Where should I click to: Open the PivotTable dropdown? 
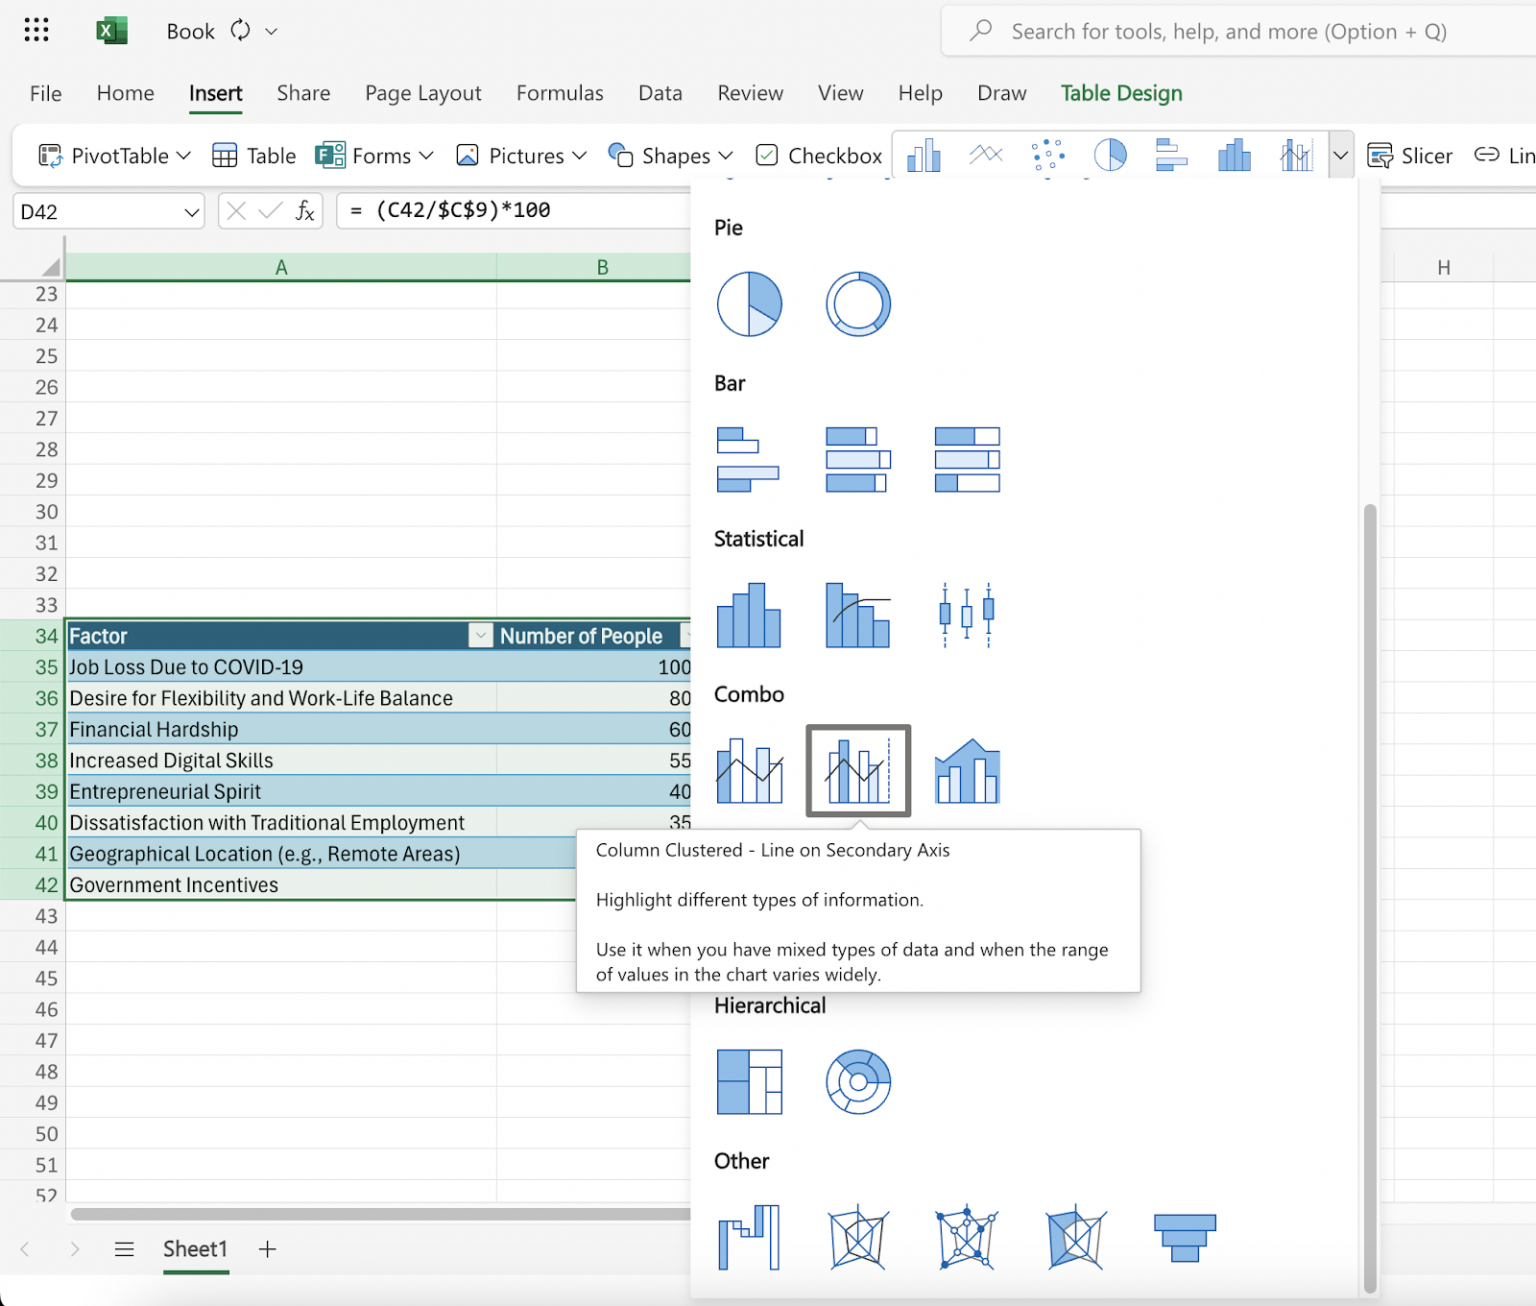point(112,155)
